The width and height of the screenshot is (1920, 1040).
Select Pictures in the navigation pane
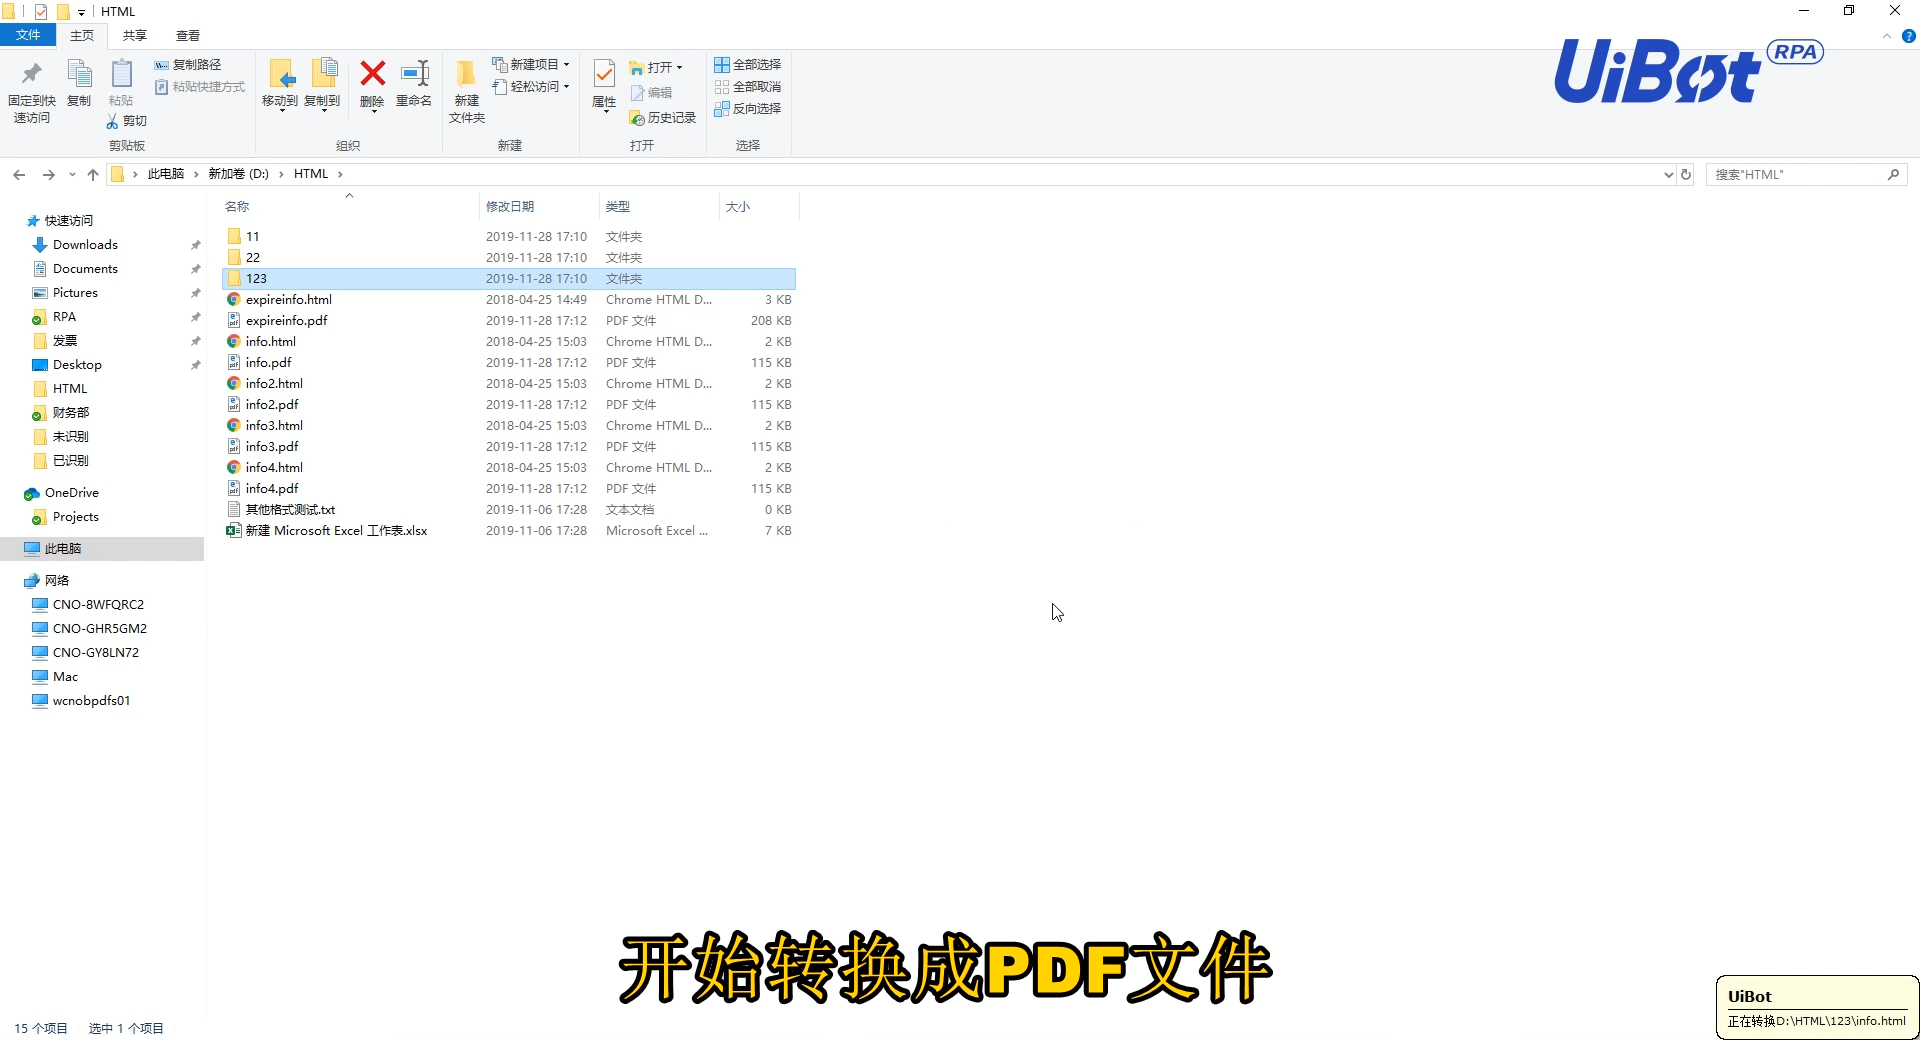click(x=75, y=293)
